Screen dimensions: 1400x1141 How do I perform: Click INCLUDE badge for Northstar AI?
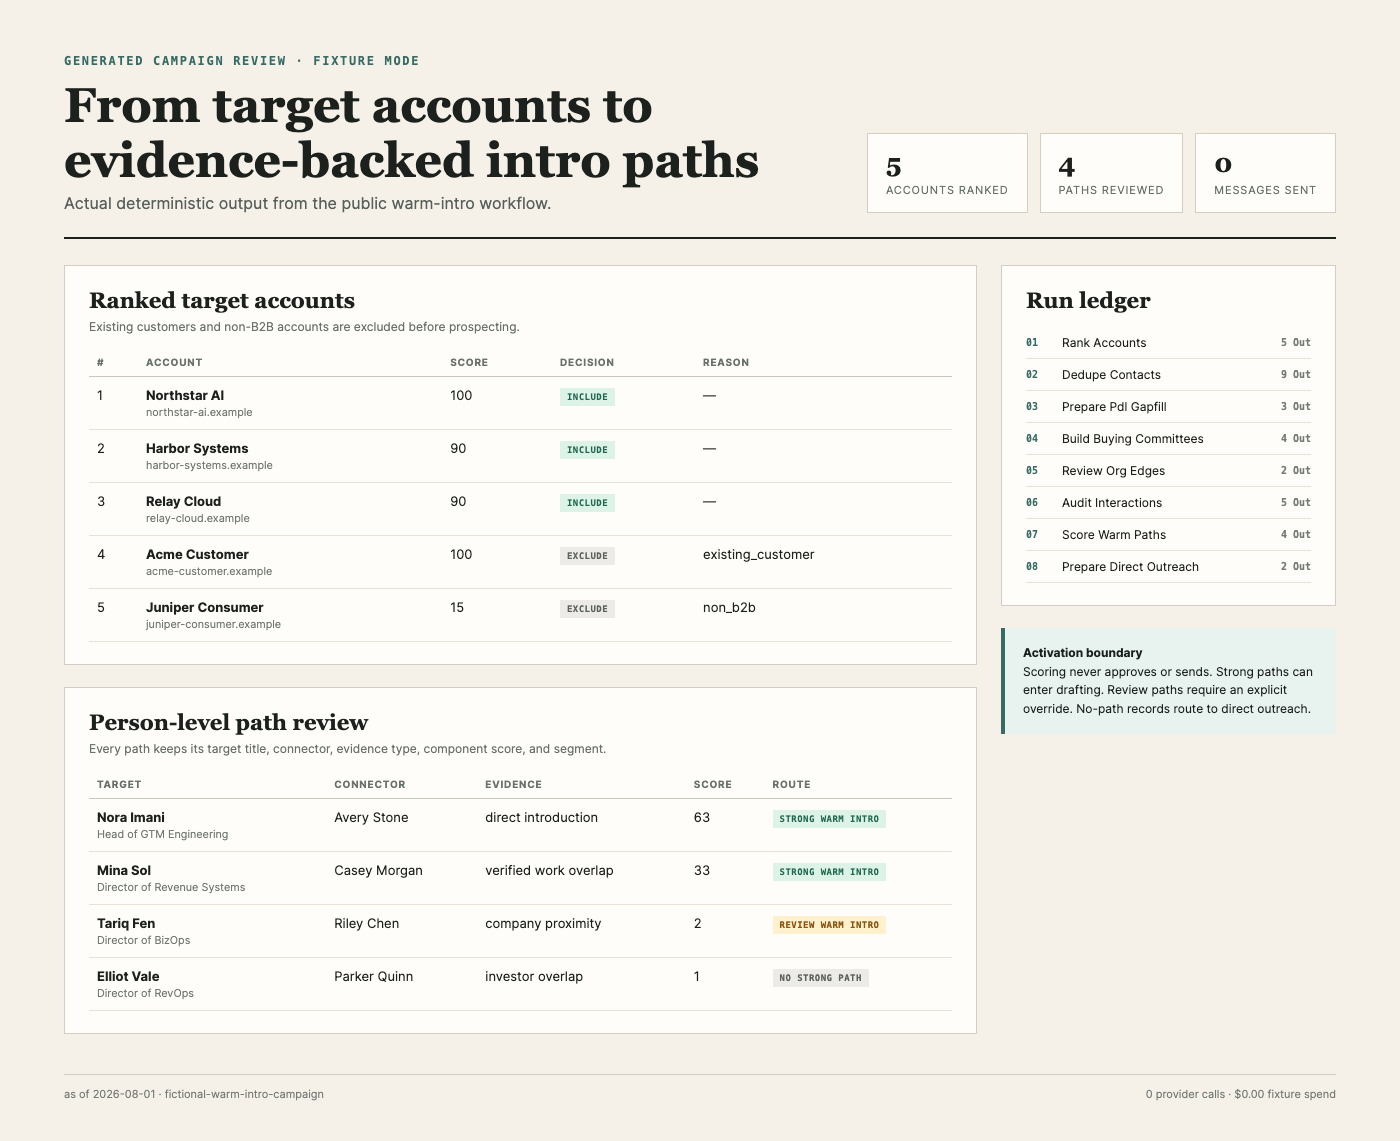coord(587,397)
